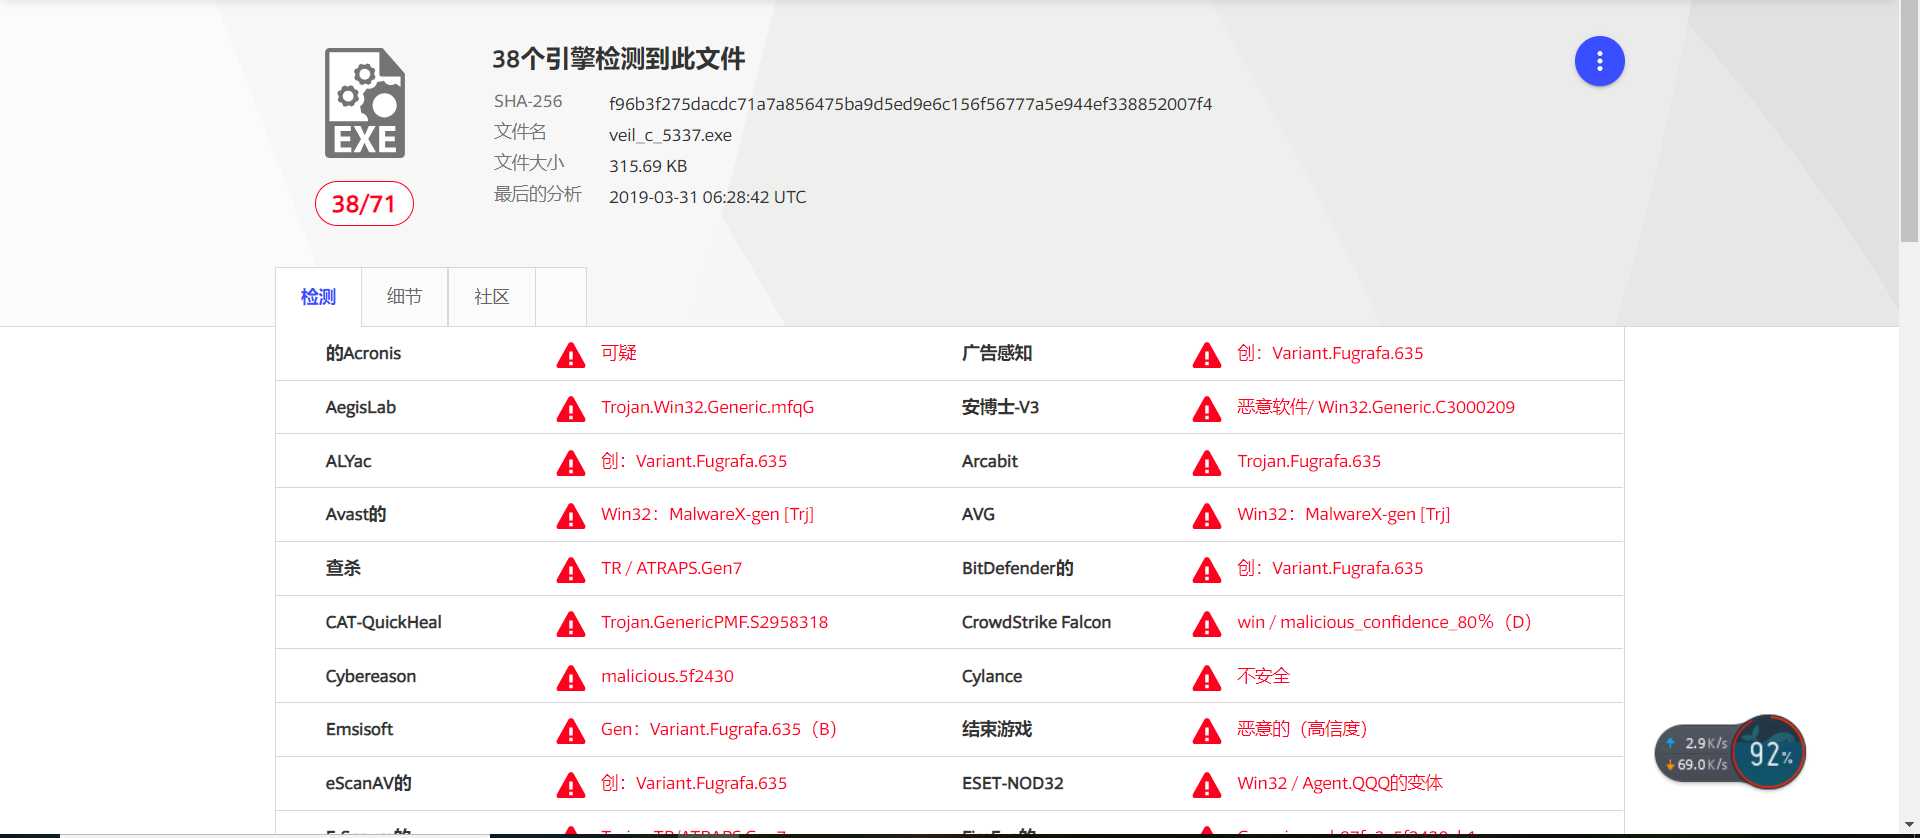The image size is (1920, 838).
Task: Click the warning icon for Cybereason
Action: 570,678
